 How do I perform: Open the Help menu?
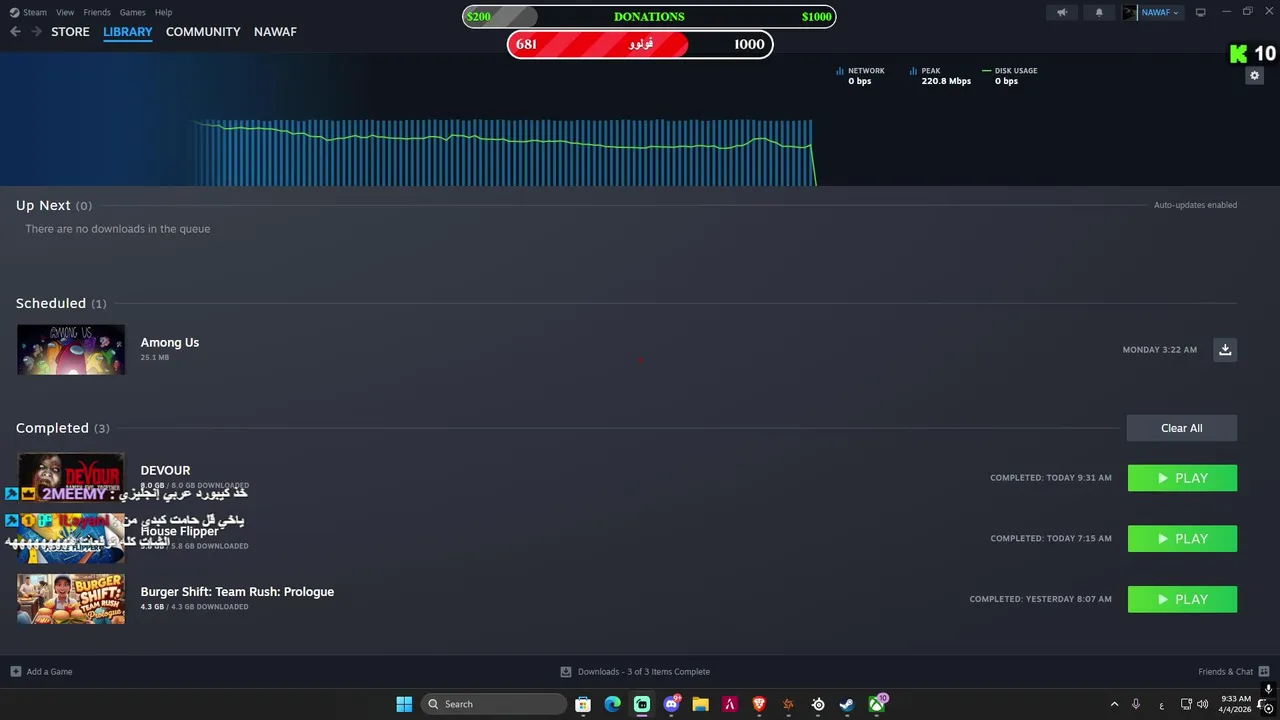163,12
